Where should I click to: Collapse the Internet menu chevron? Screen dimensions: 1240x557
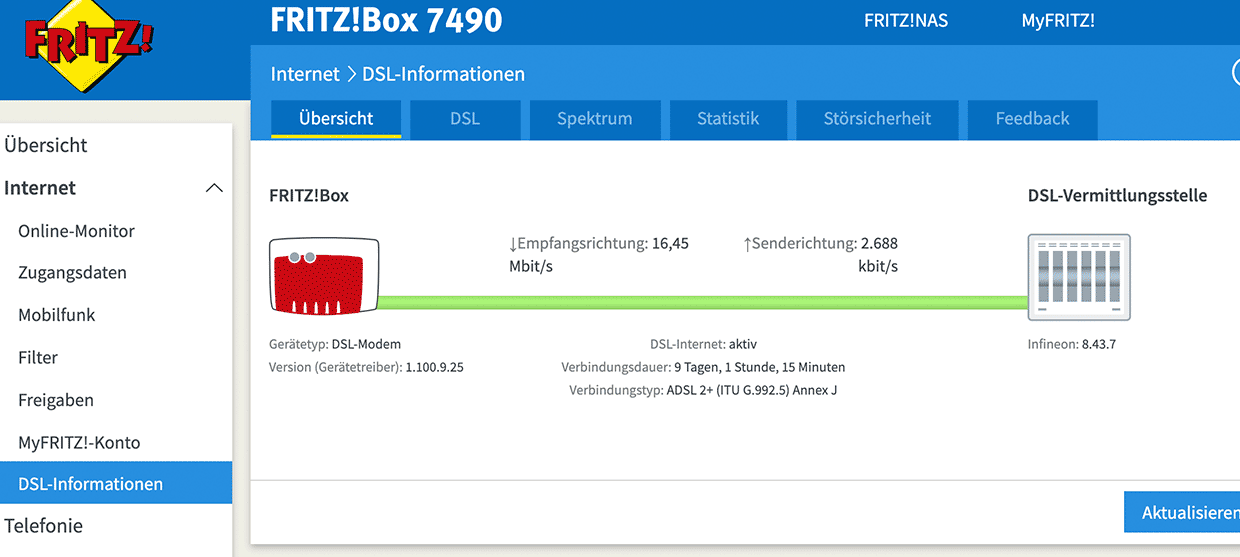click(214, 188)
